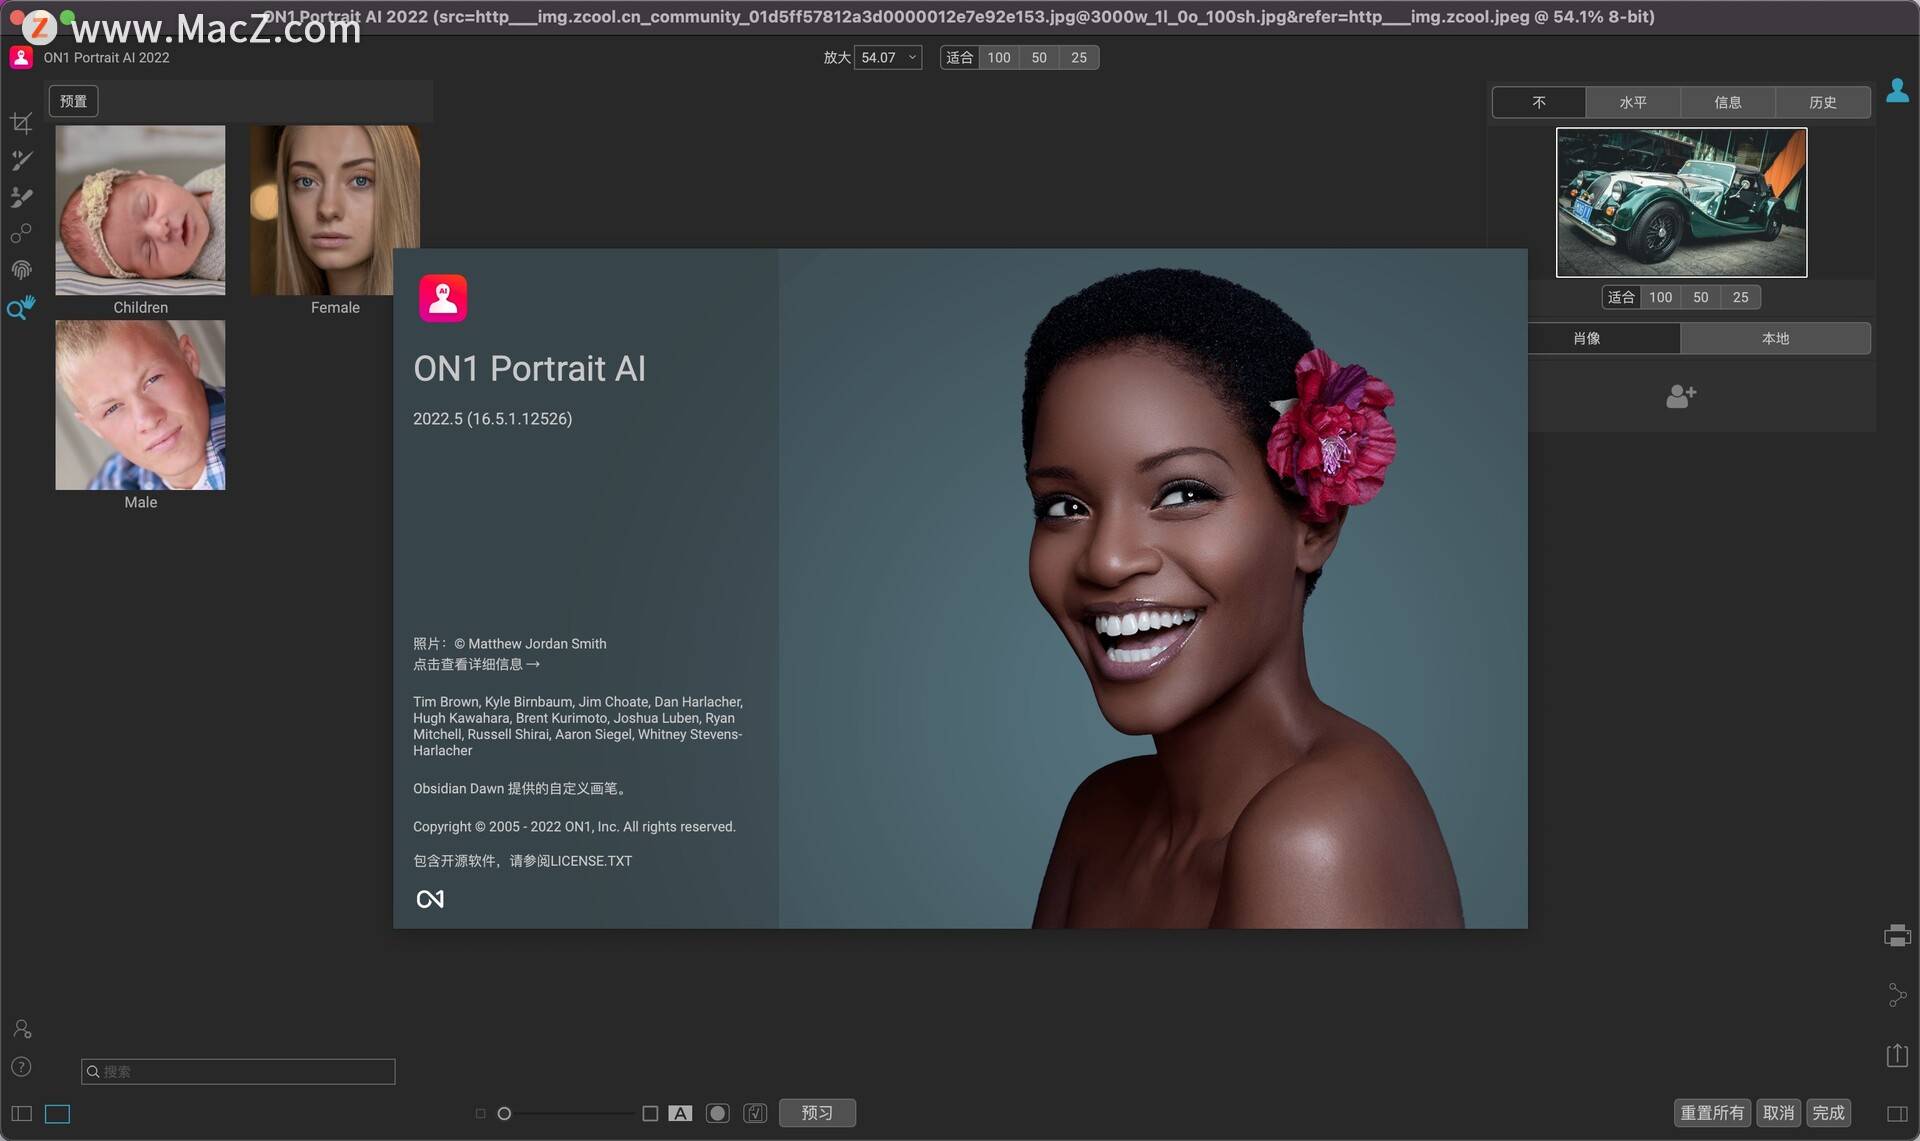Select the fingerprint refine tool

point(21,270)
